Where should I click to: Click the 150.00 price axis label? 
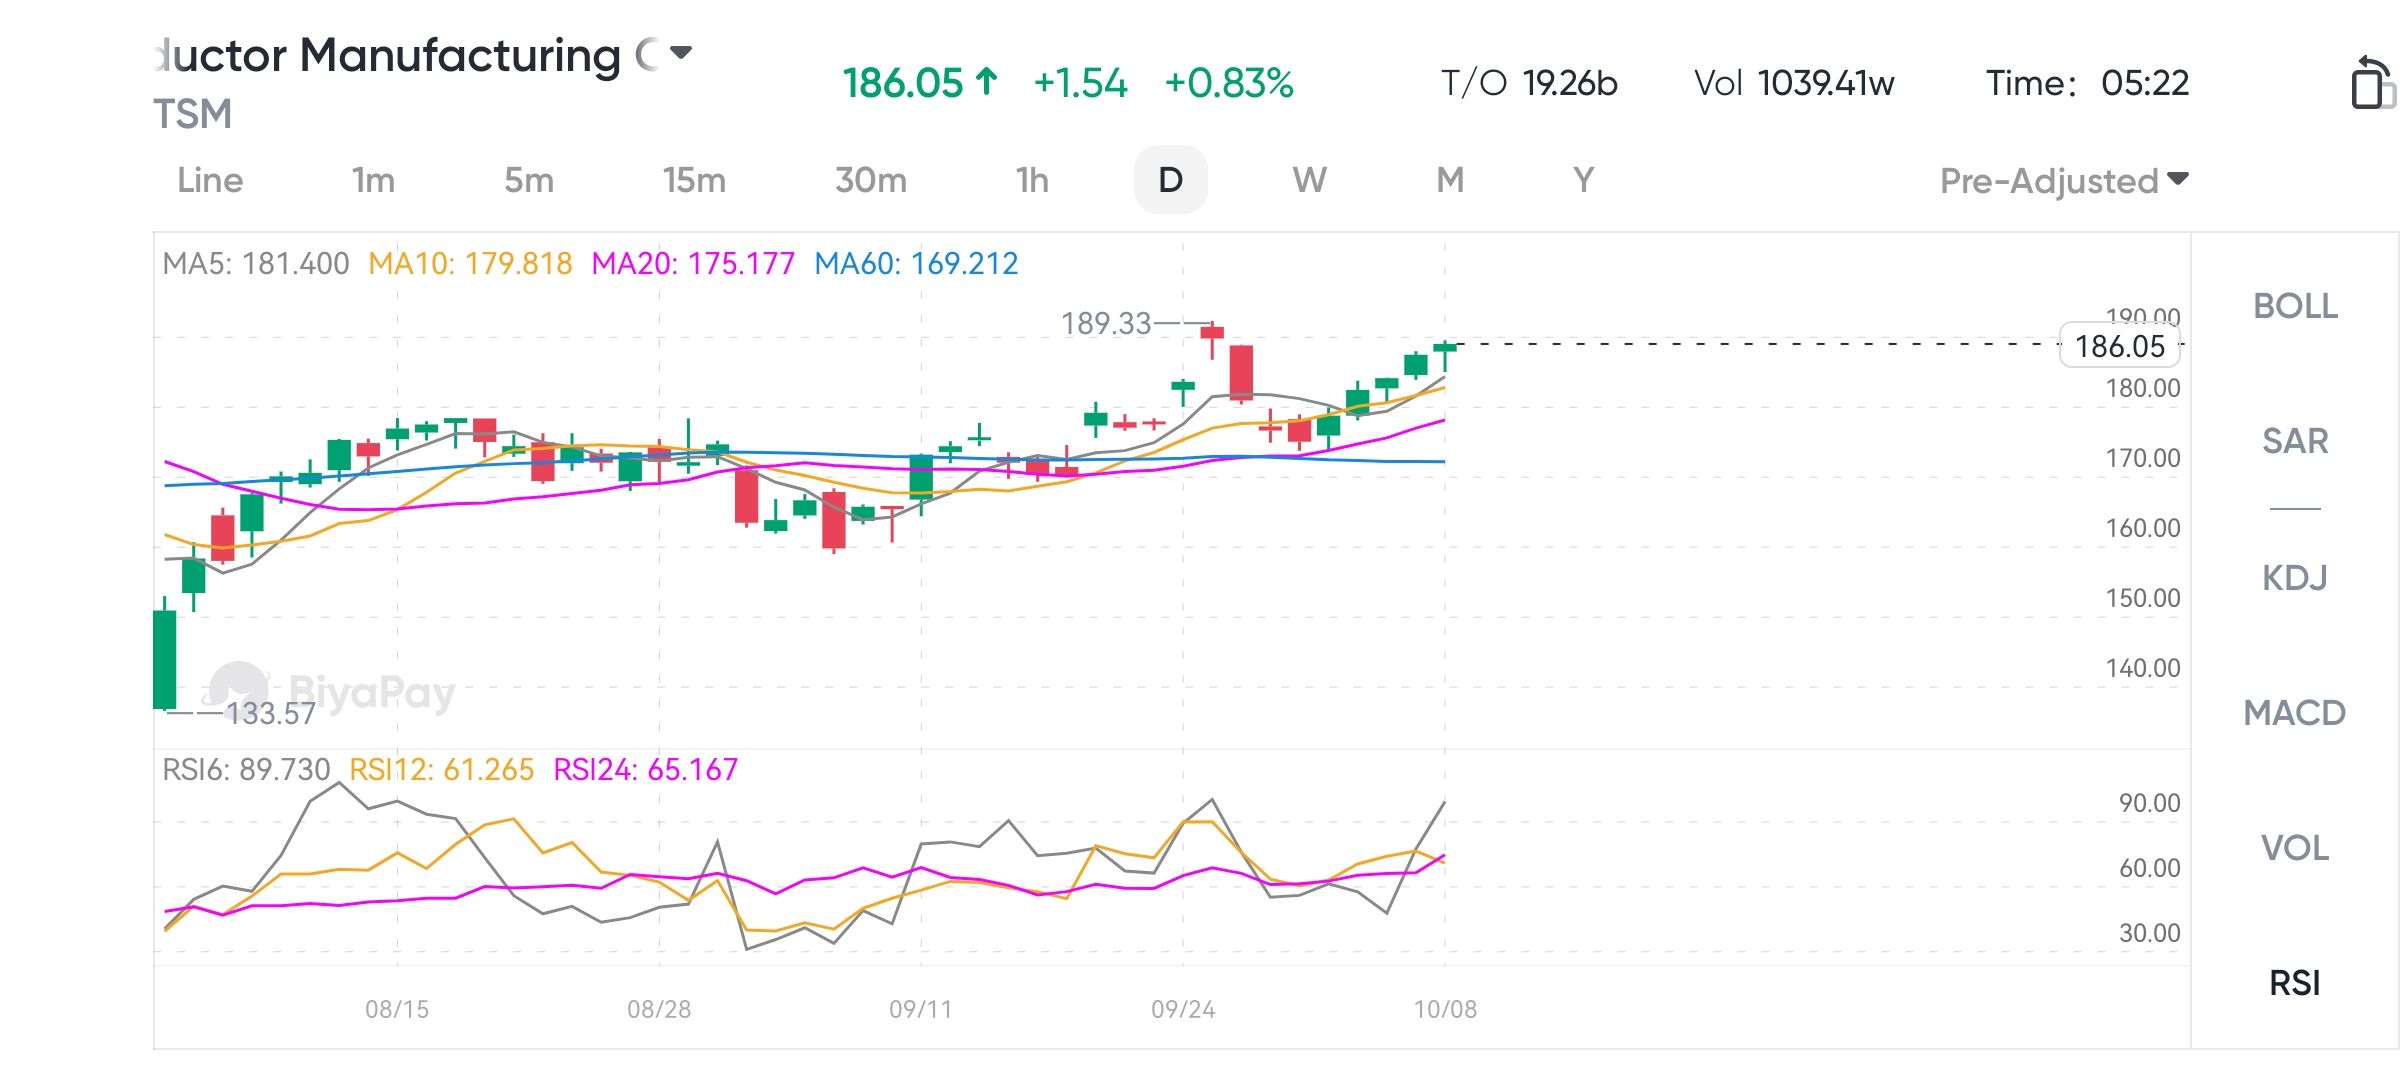tap(2143, 598)
